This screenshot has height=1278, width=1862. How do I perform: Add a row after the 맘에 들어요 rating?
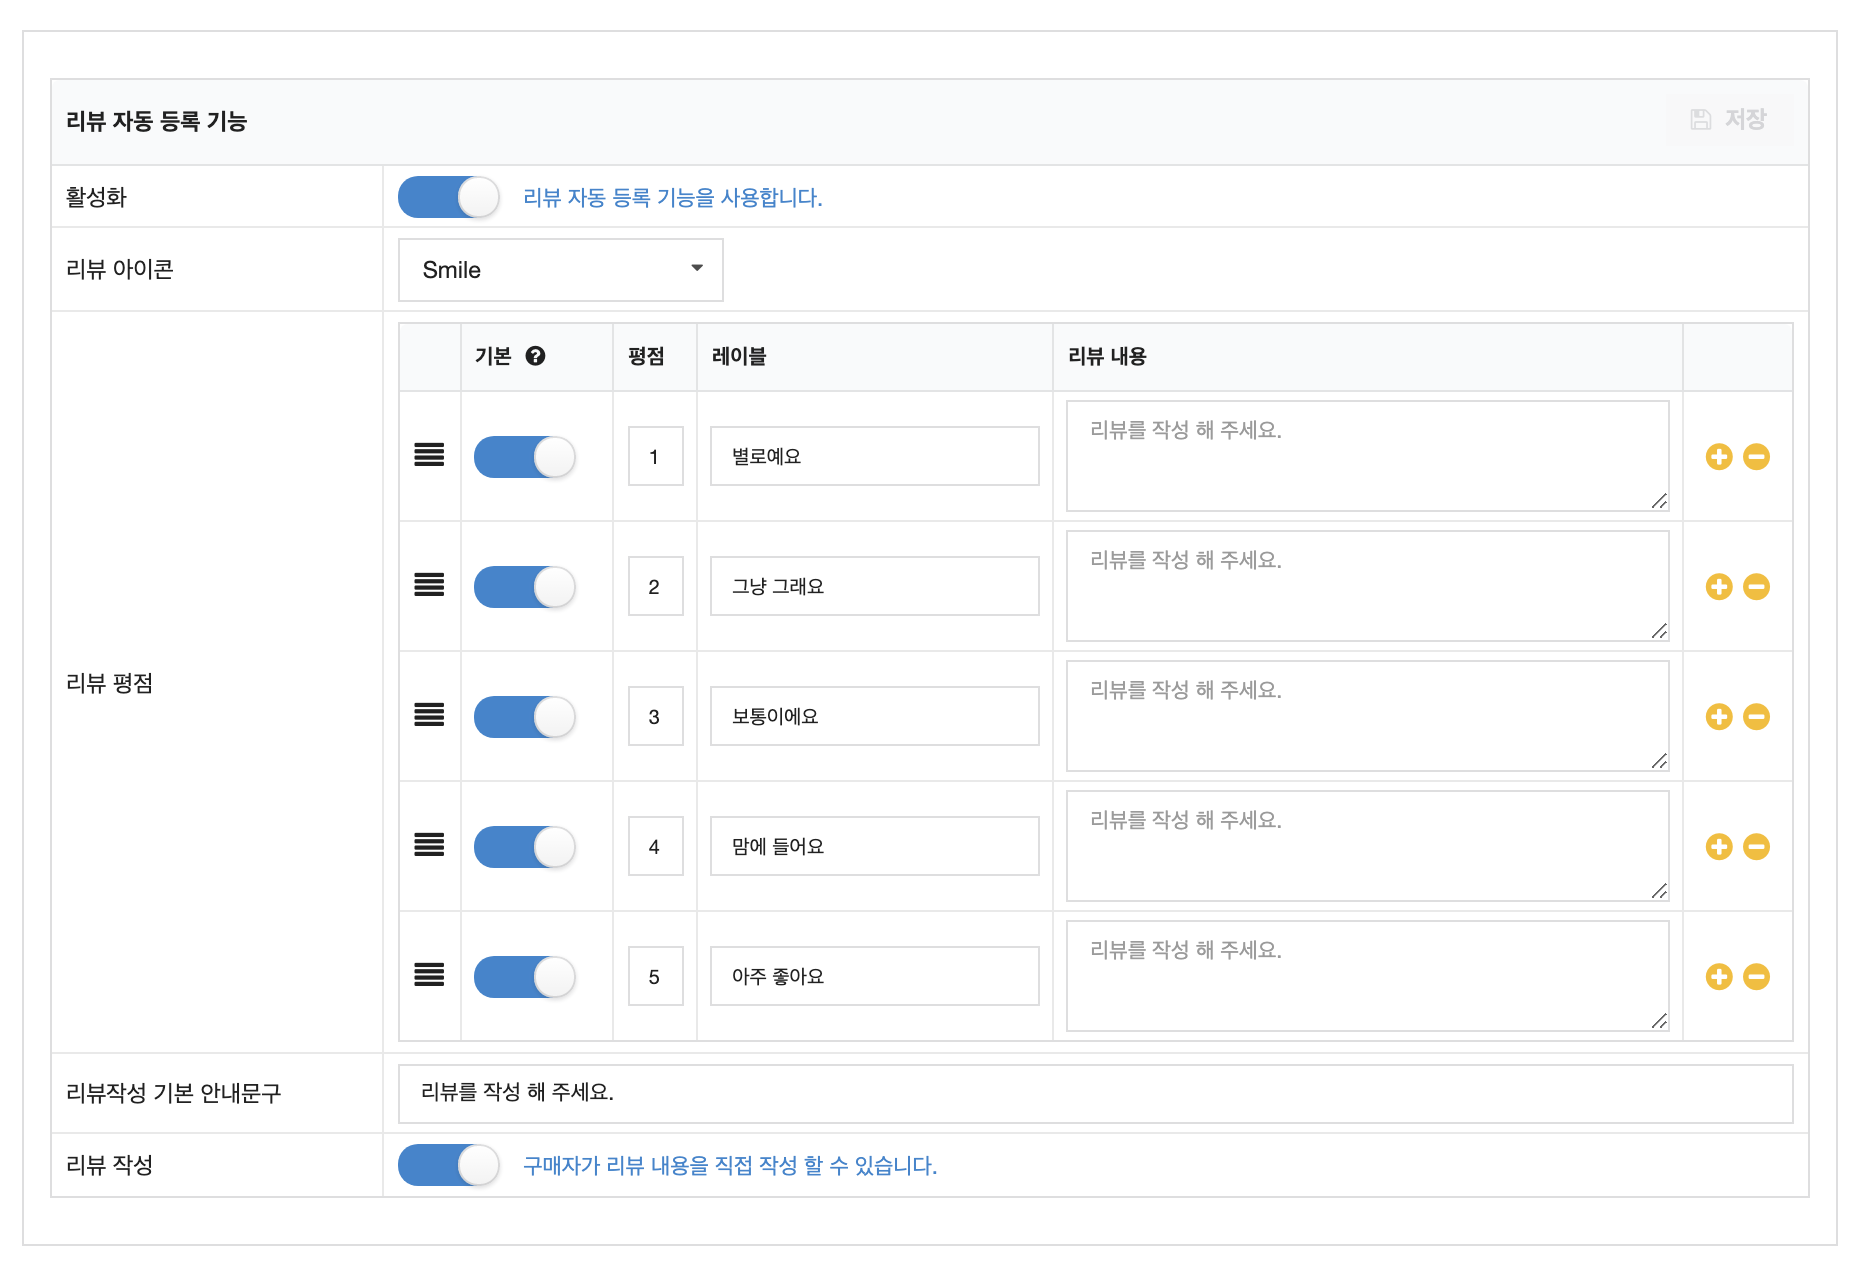click(1718, 847)
